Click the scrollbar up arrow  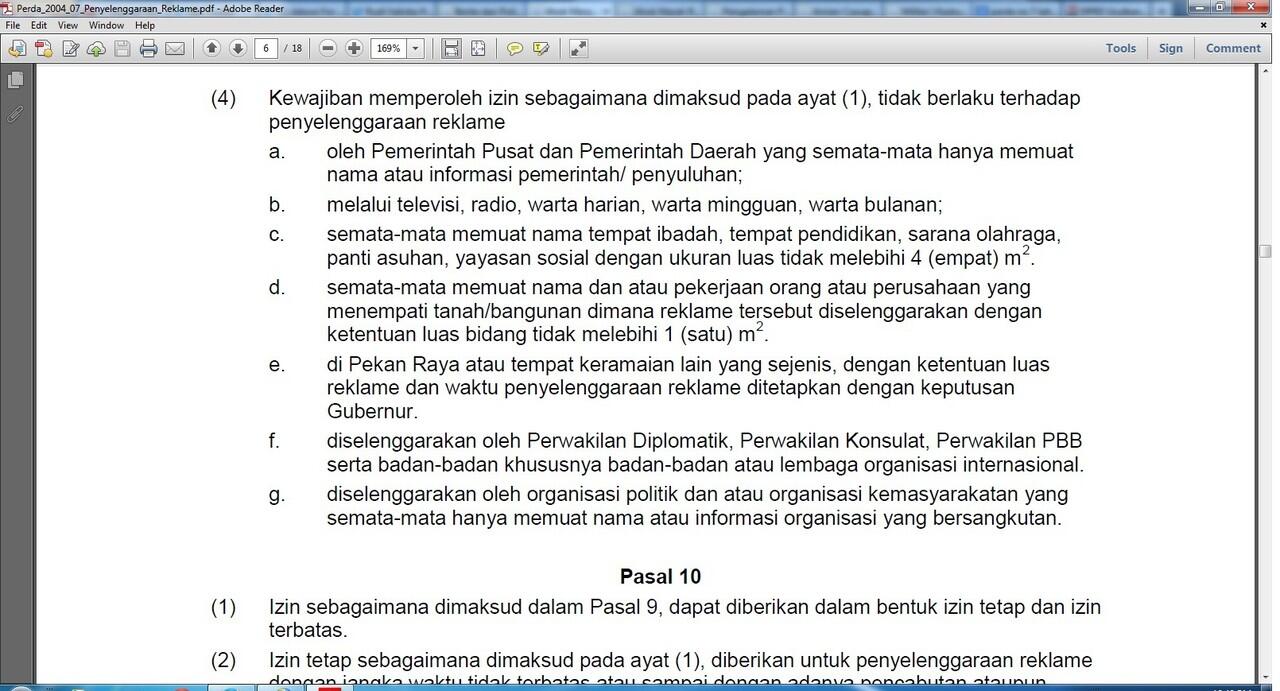(x=1265, y=73)
